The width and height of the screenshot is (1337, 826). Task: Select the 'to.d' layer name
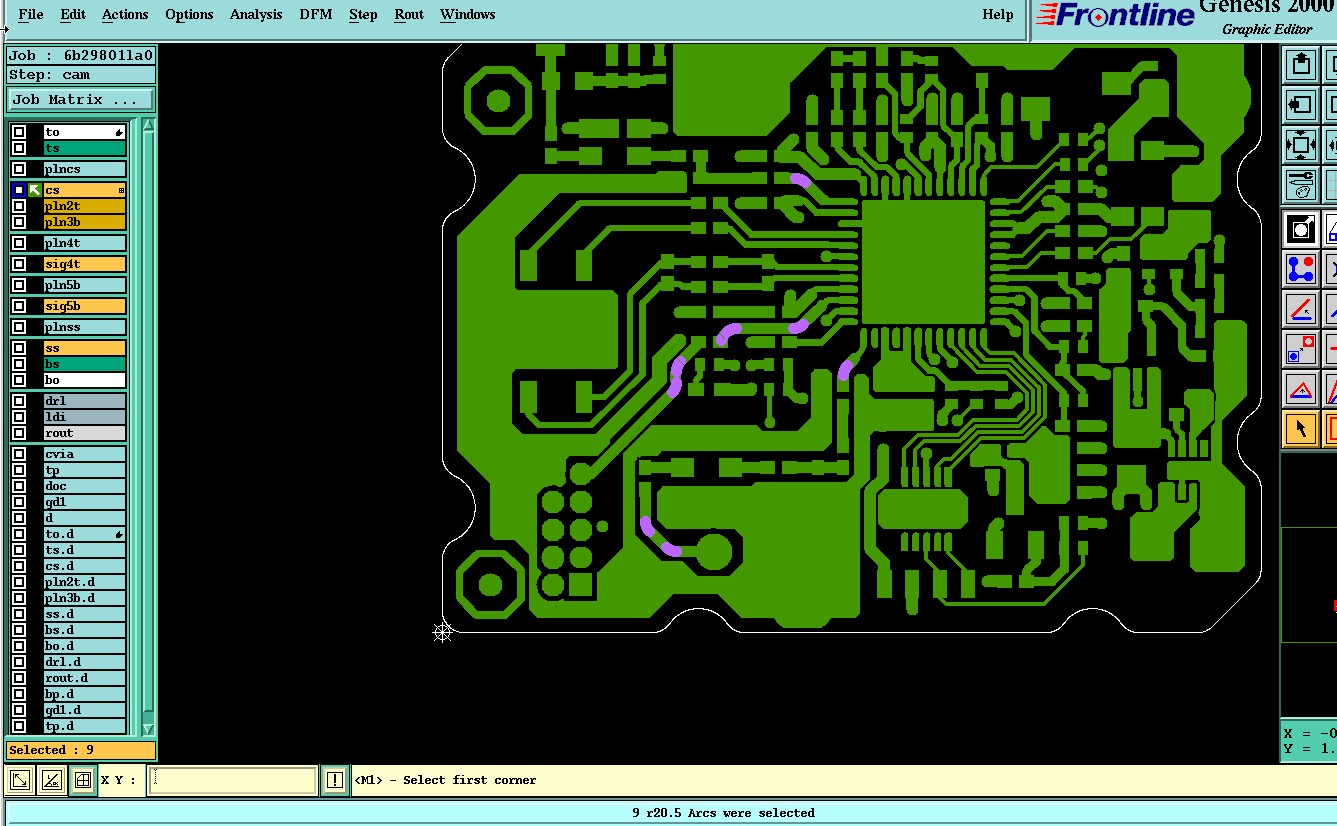[x=85, y=534]
